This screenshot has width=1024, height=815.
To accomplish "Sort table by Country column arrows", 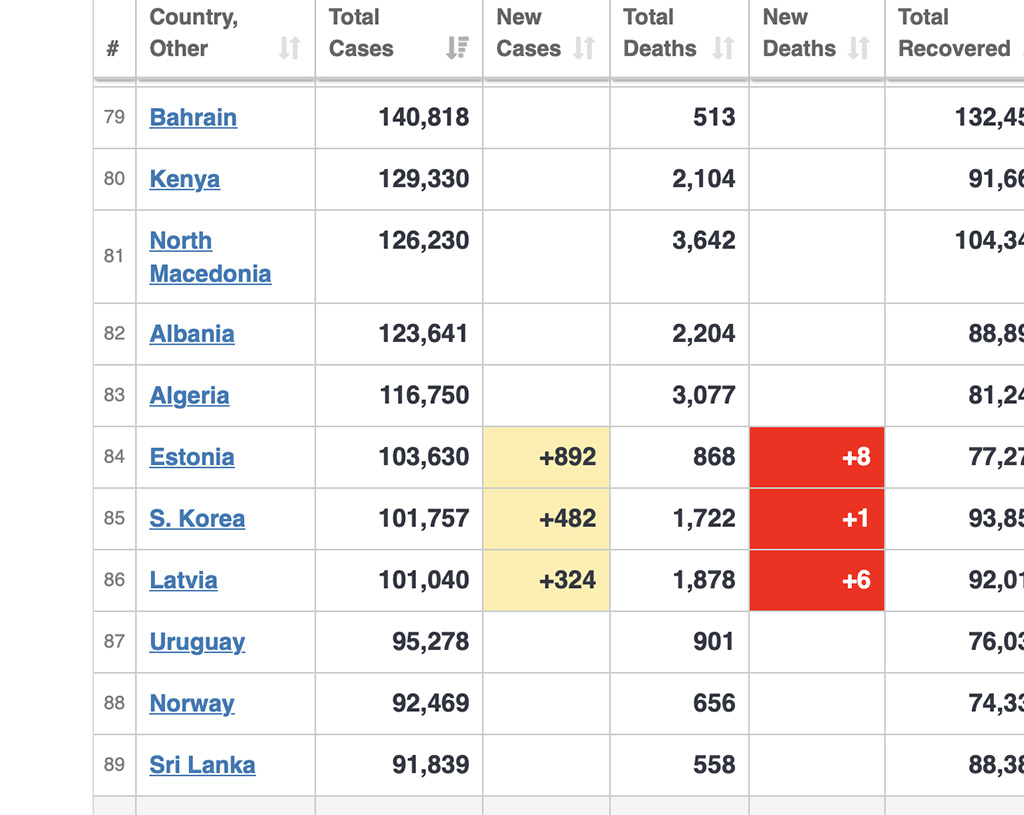I will 289,48.
